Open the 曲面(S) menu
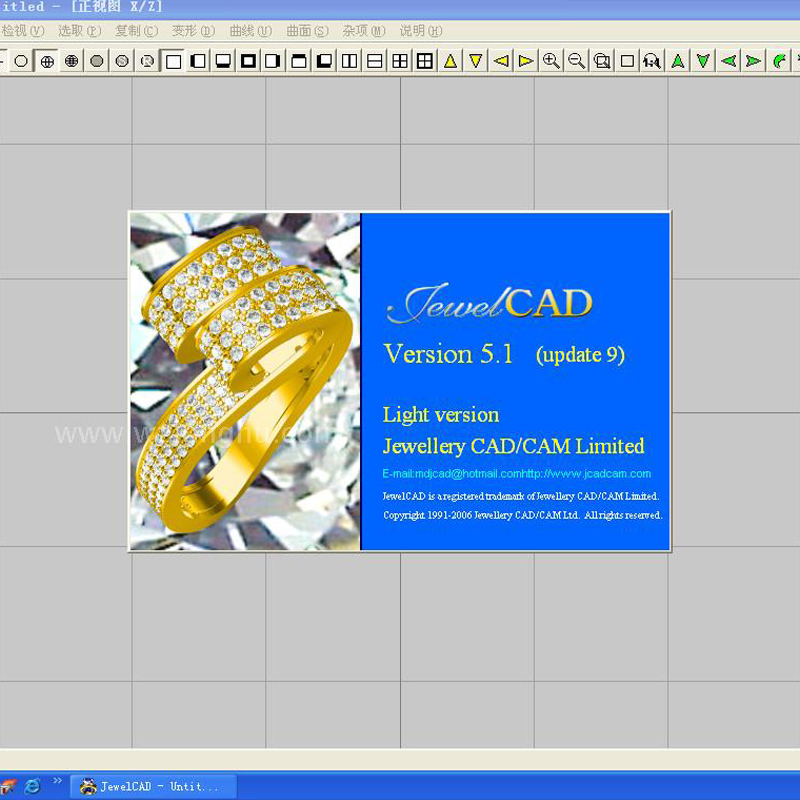 click(x=307, y=31)
